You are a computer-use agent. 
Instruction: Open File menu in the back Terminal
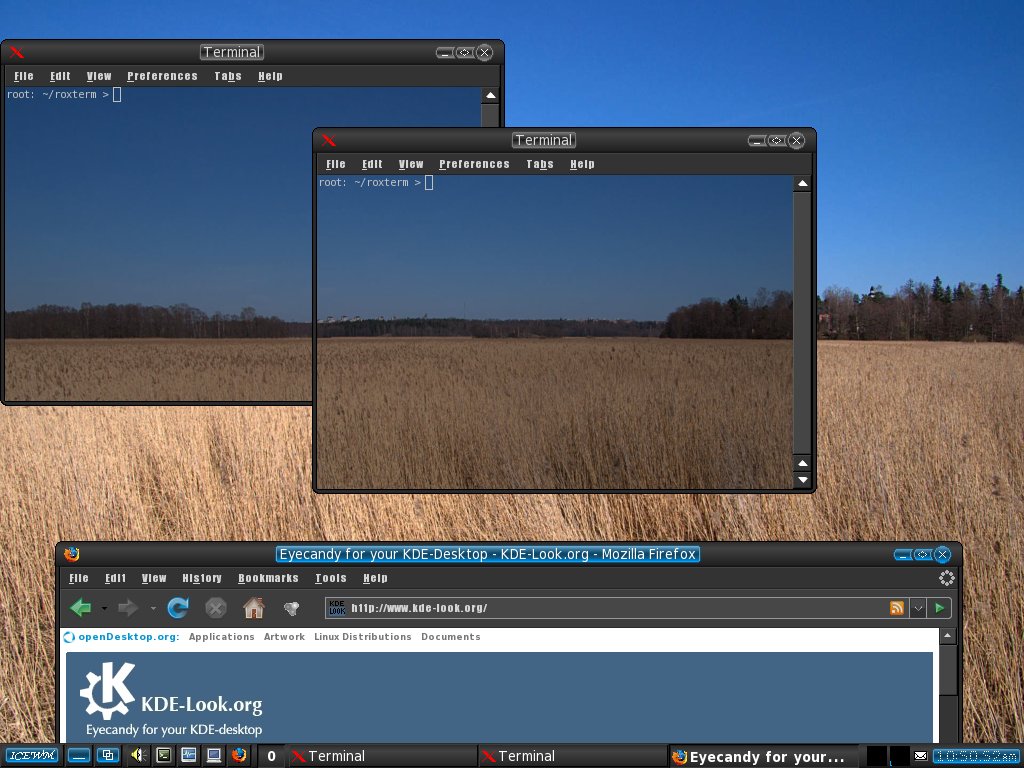click(x=24, y=76)
